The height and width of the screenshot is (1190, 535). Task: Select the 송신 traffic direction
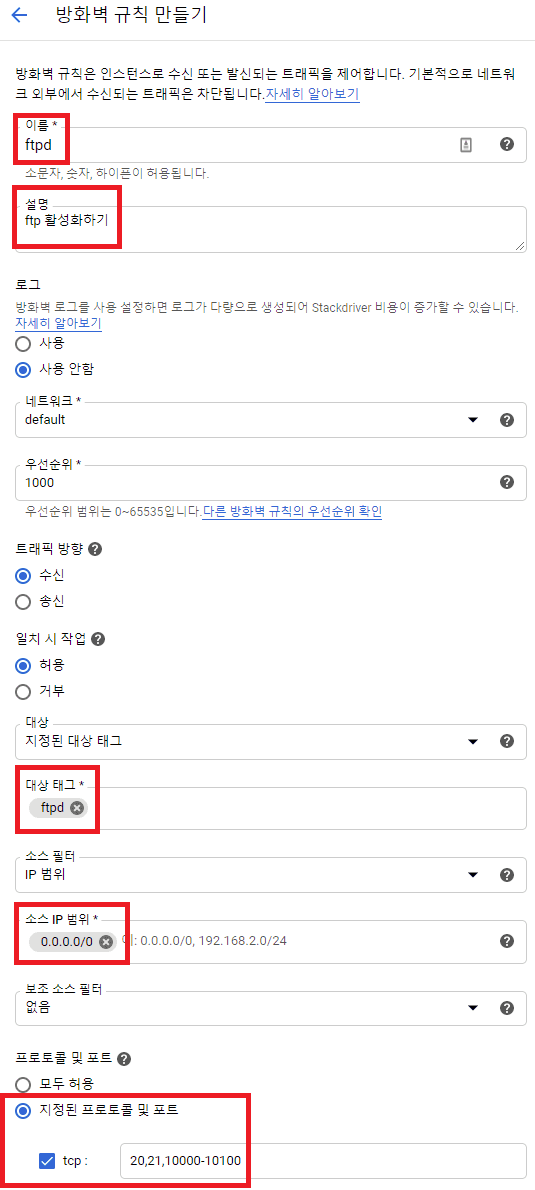[24, 602]
